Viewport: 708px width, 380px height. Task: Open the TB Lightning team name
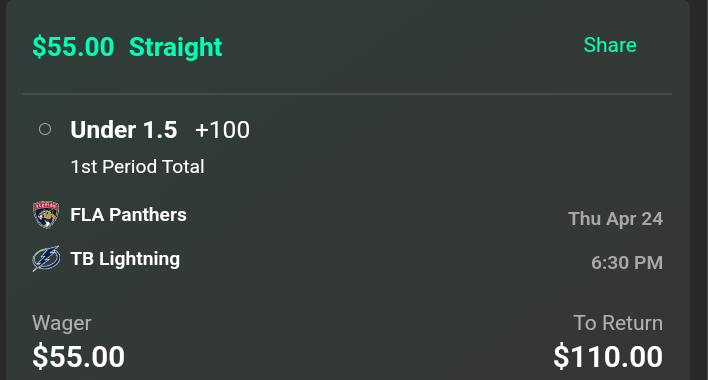pyautogui.click(x=125, y=259)
